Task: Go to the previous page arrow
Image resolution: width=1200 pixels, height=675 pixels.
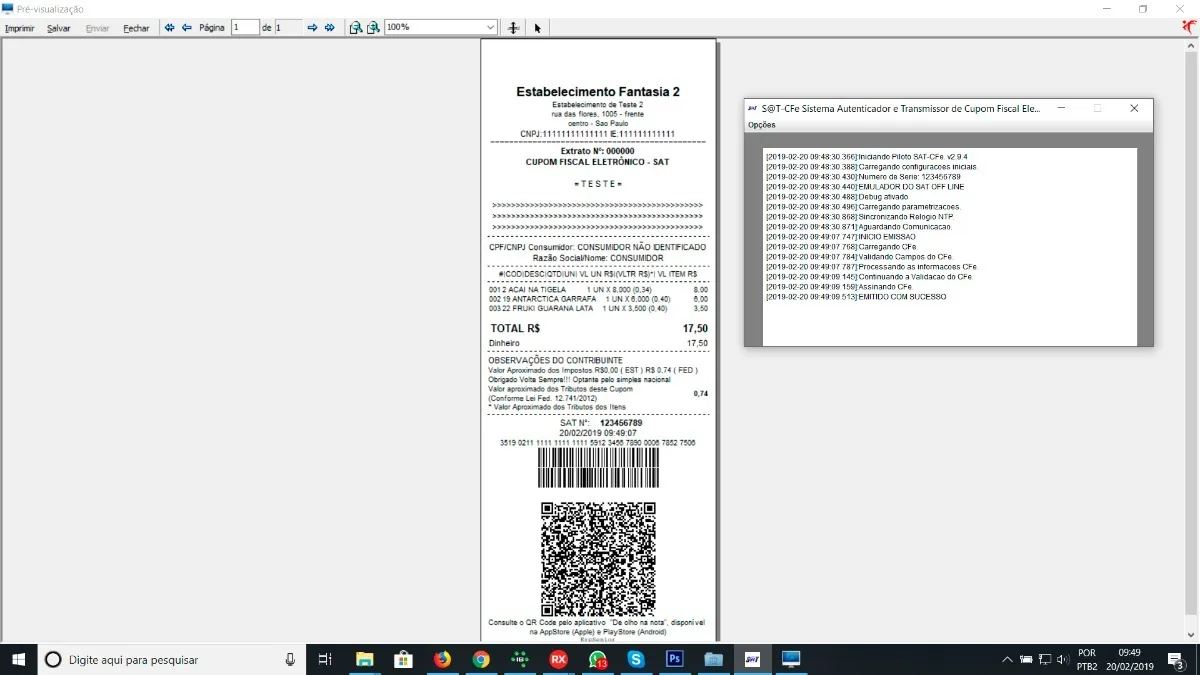Action: pyautogui.click(x=186, y=28)
